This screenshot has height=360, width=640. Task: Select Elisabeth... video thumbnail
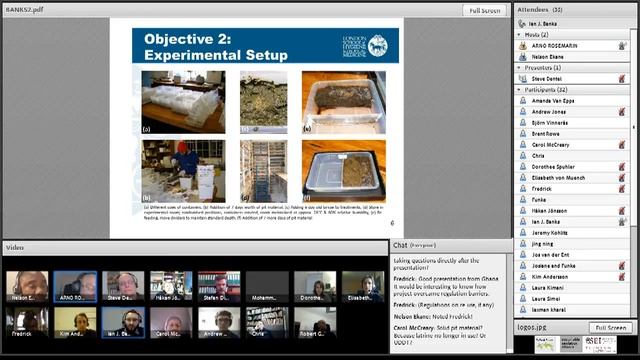pos(363,287)
